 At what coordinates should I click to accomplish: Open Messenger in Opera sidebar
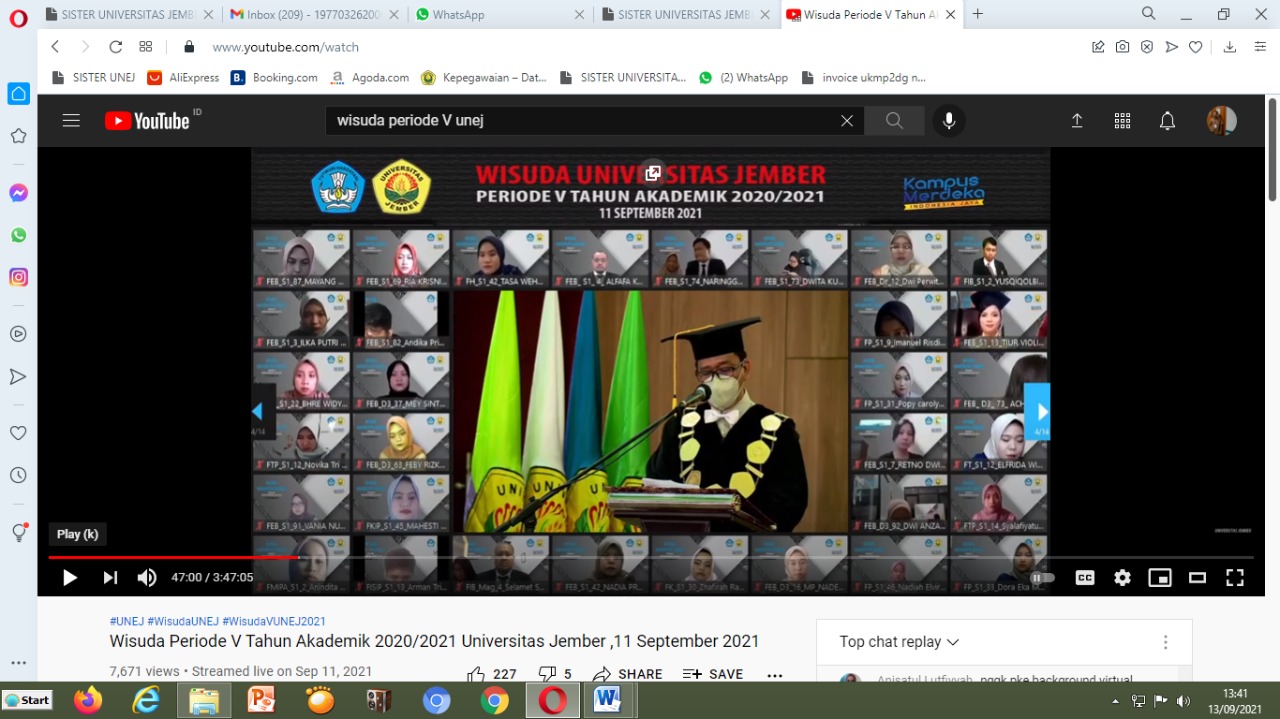(x=18, y=193)
